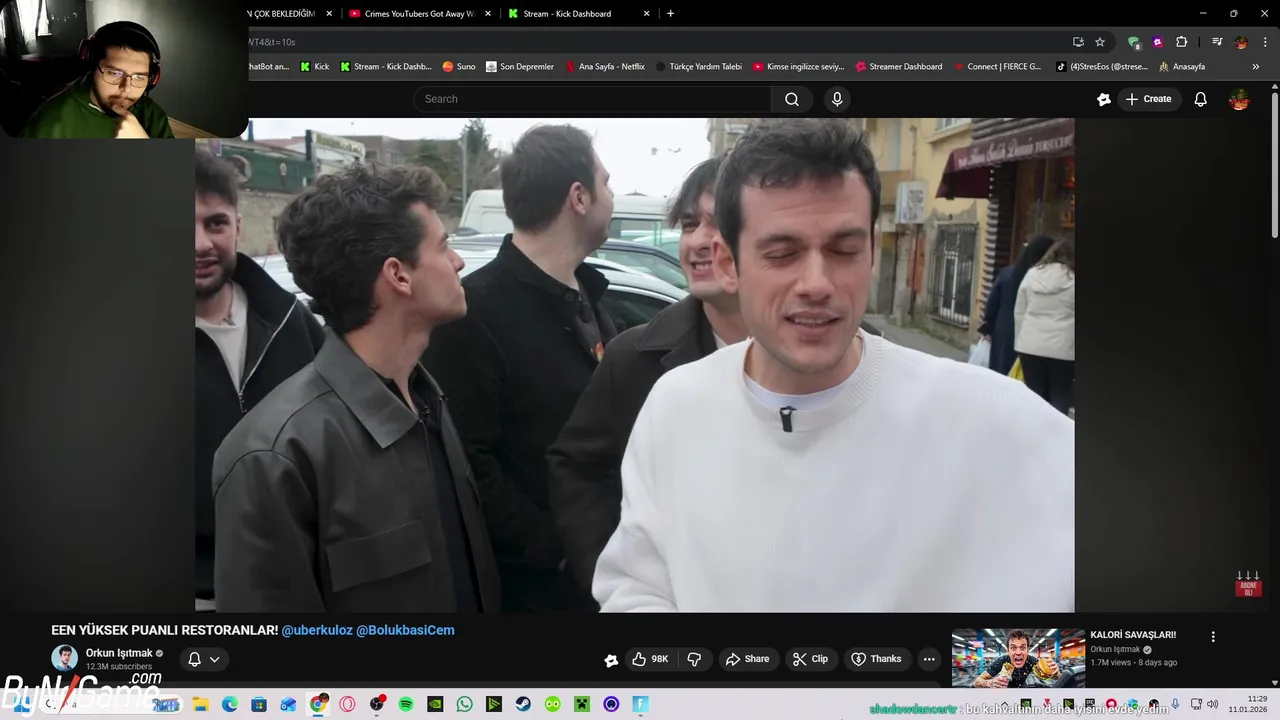Open WhatsApp from the taskbar
Viewport: 1280px width, 720px height.
[x=464, y=704]
